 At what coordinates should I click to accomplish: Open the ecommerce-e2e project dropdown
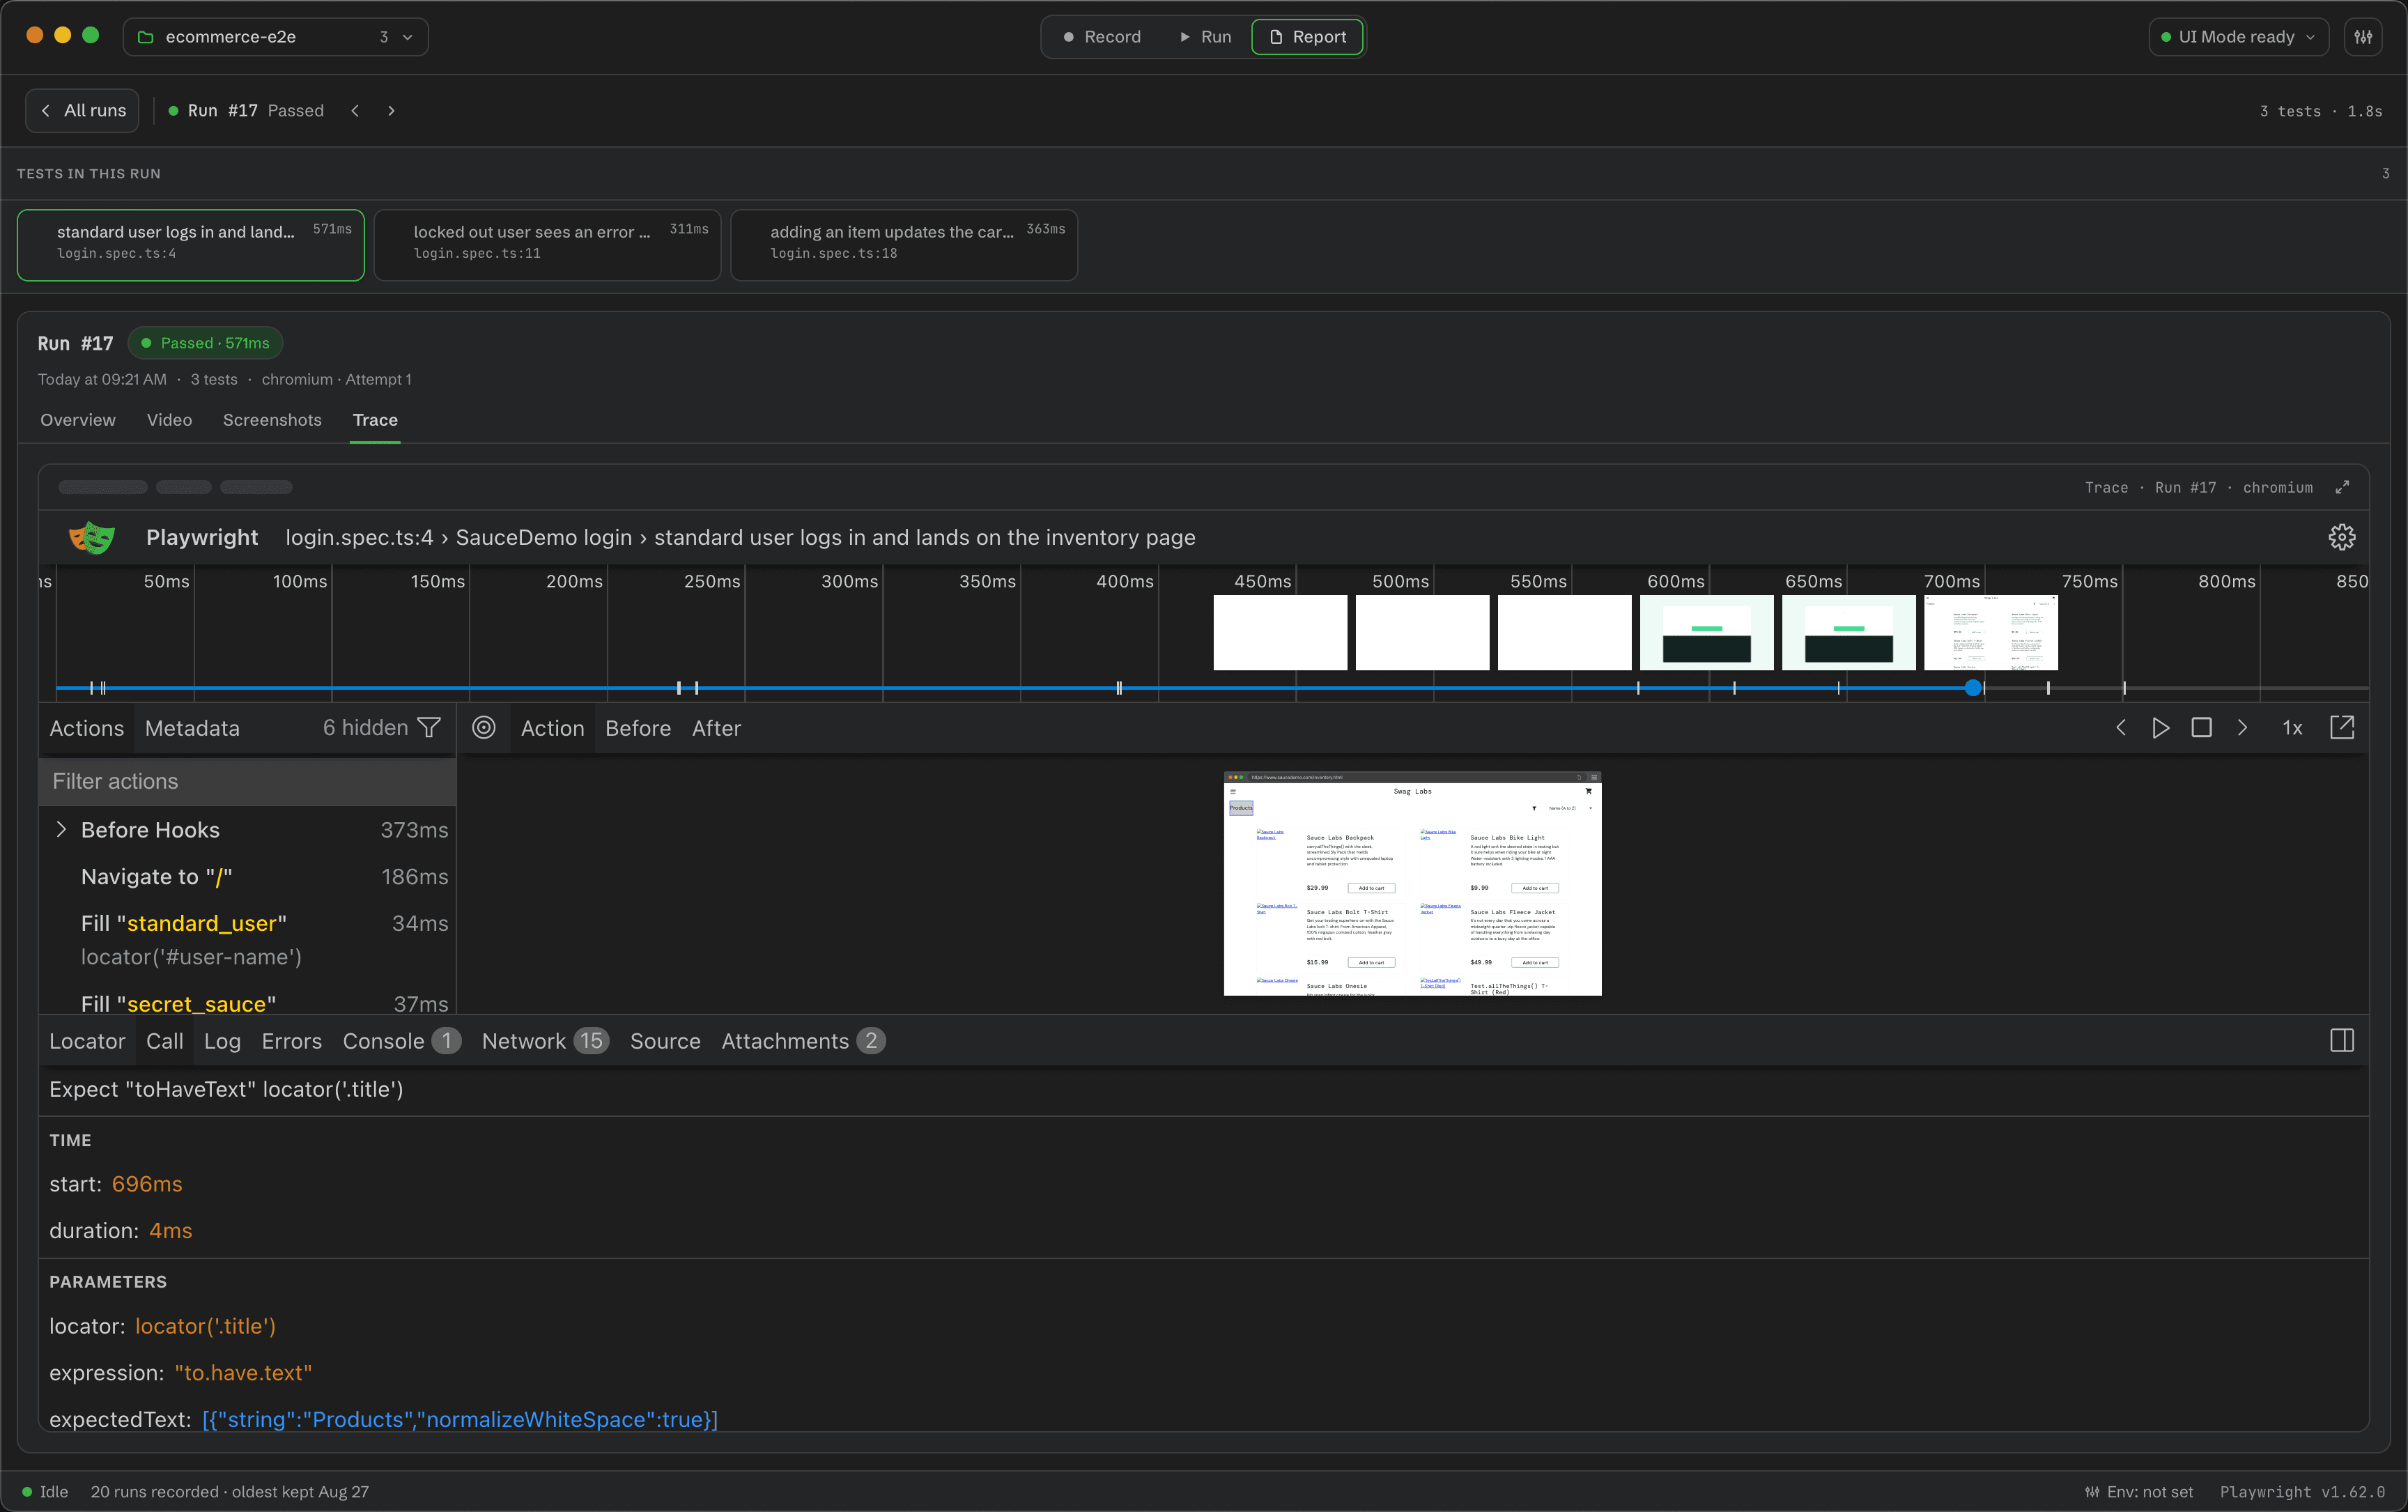tap(275, 37)
